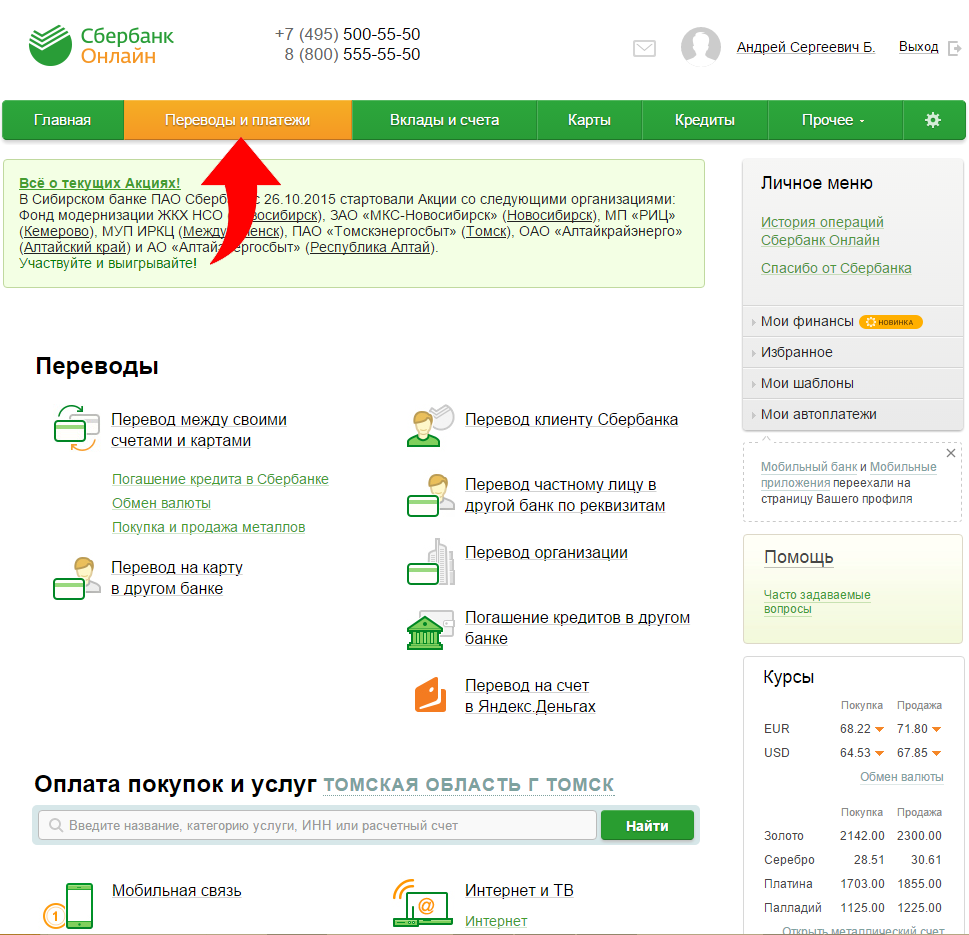Screen dimensions: 969x935
Task: Choose Перевод на счет в Яндекс.Деньгах
Action: tap(530, 696)
